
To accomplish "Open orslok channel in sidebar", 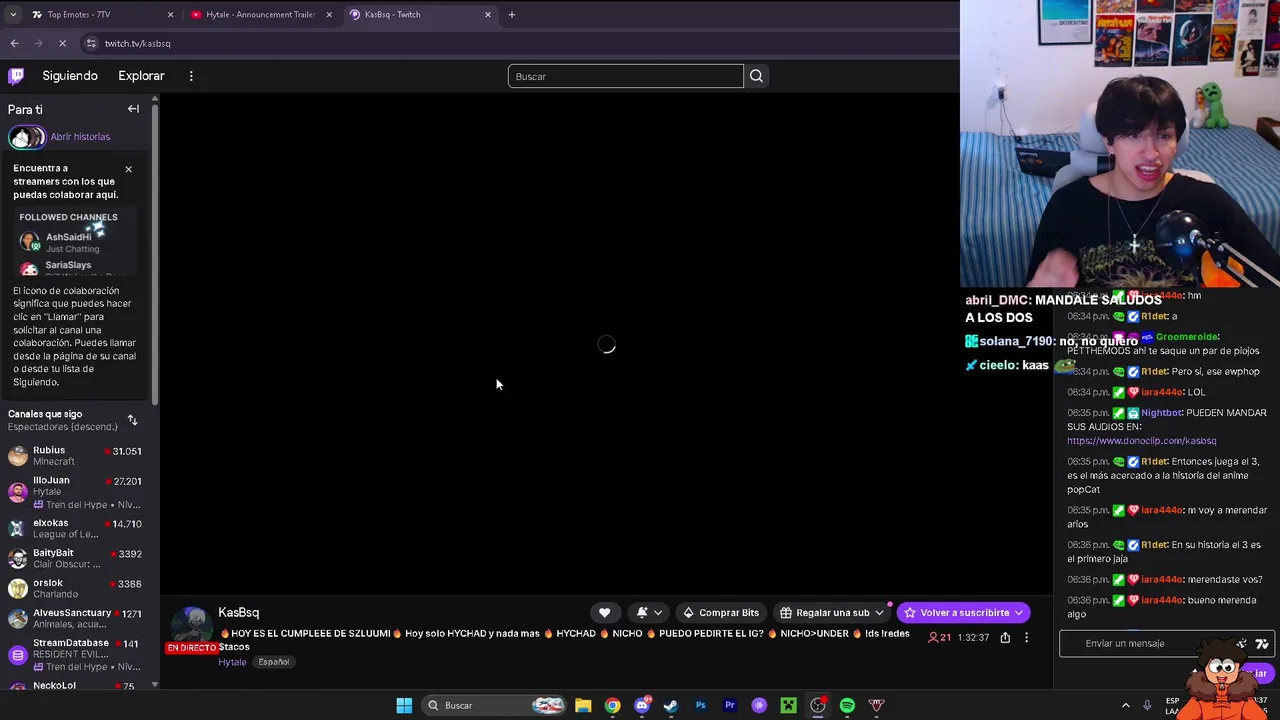I will point(75,588).
